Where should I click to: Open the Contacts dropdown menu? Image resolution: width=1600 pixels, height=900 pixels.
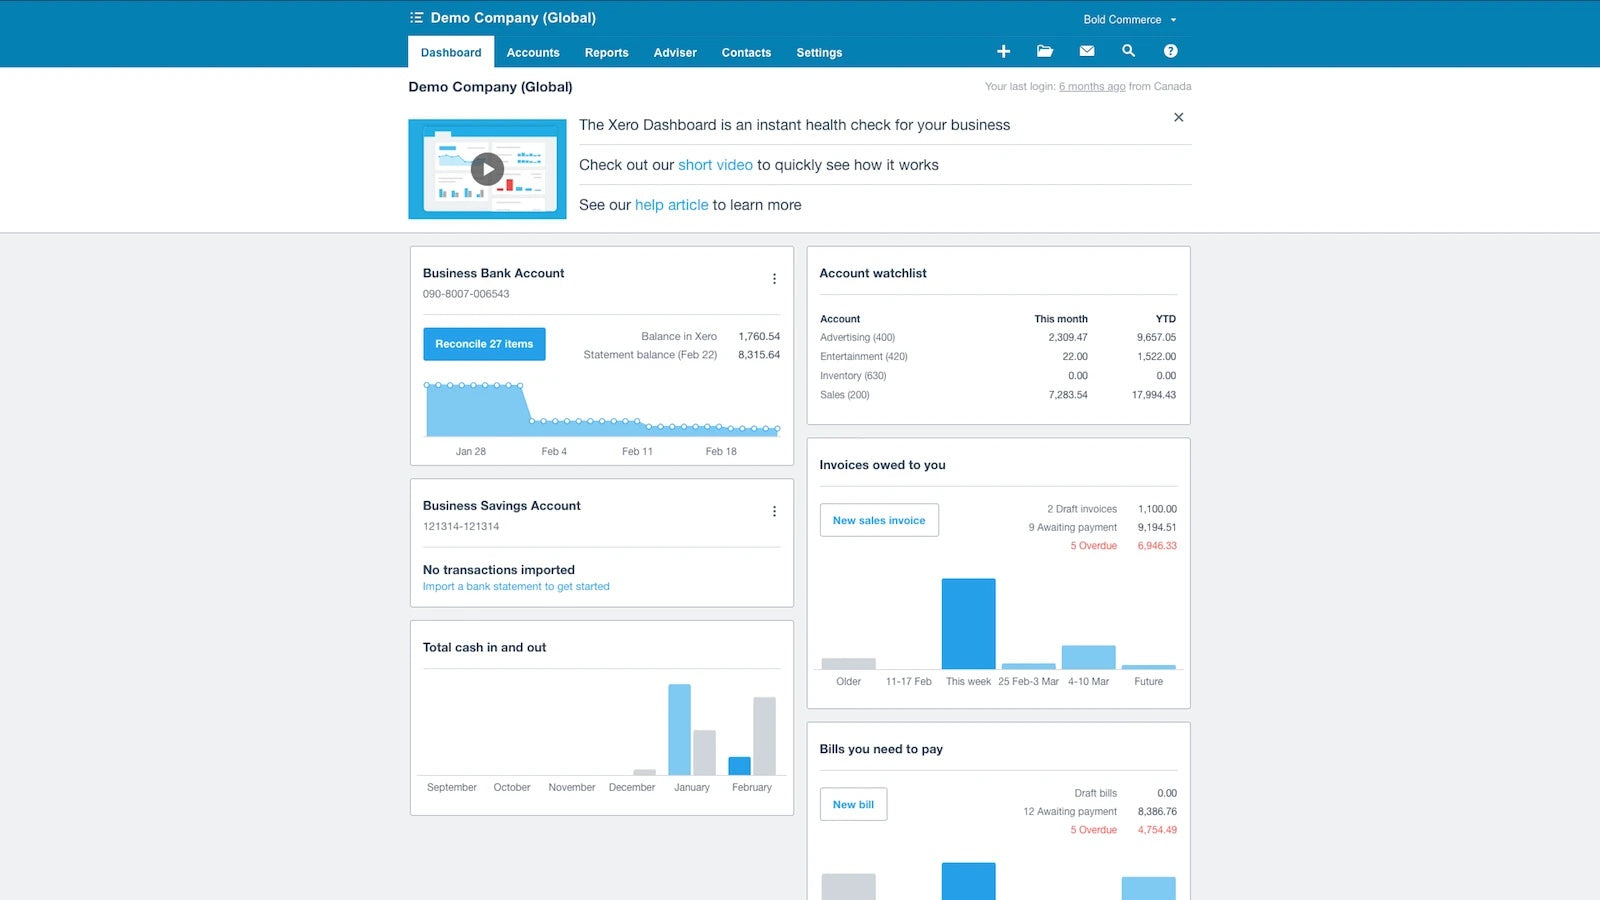(746, 52)
